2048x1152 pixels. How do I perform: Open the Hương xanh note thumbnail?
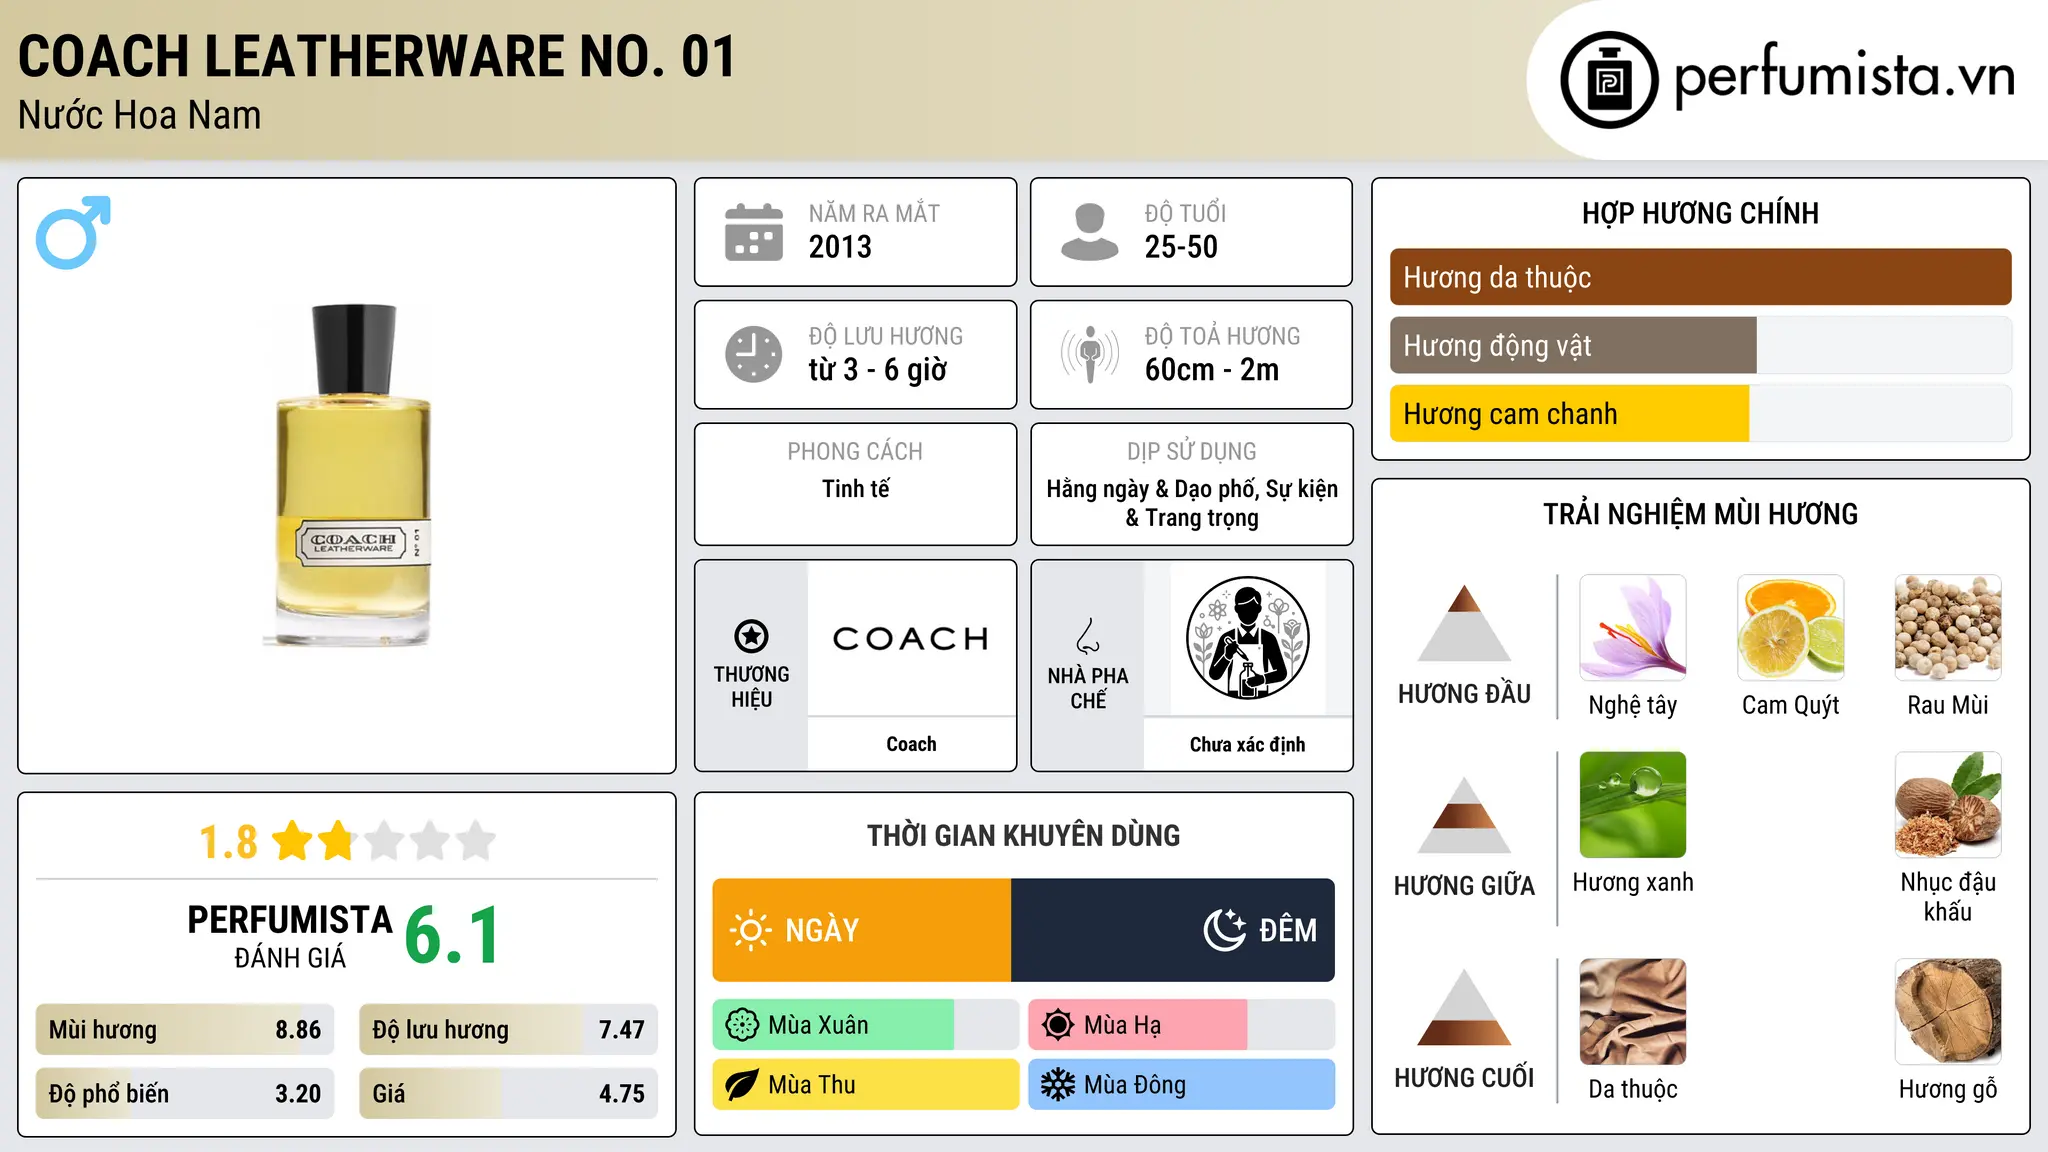tap(1633, 805)
